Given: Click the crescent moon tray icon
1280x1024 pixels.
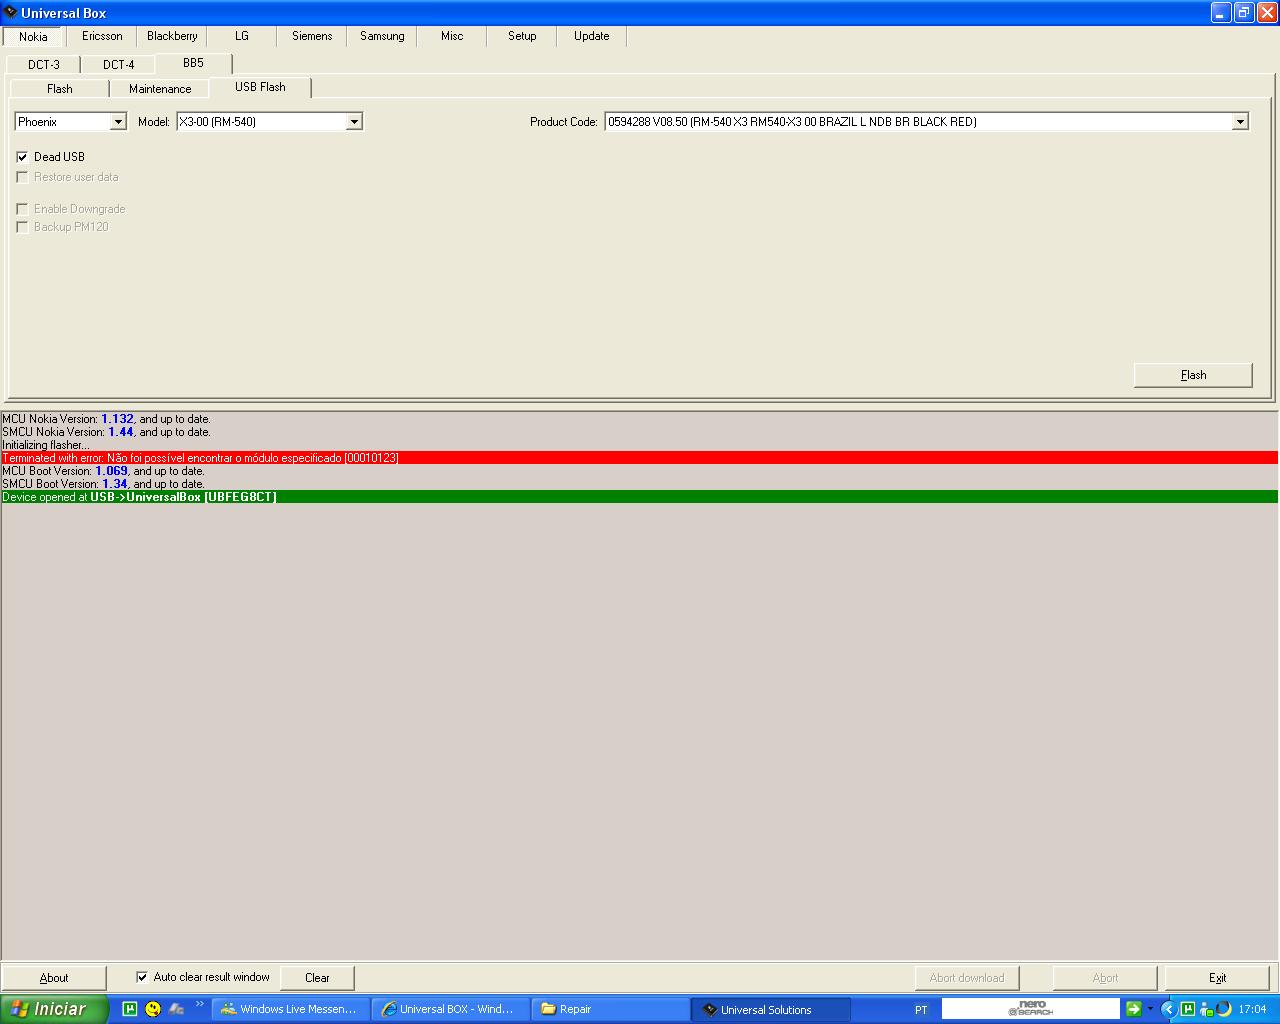Looking at the screenshot, I should (1224, 1009).
